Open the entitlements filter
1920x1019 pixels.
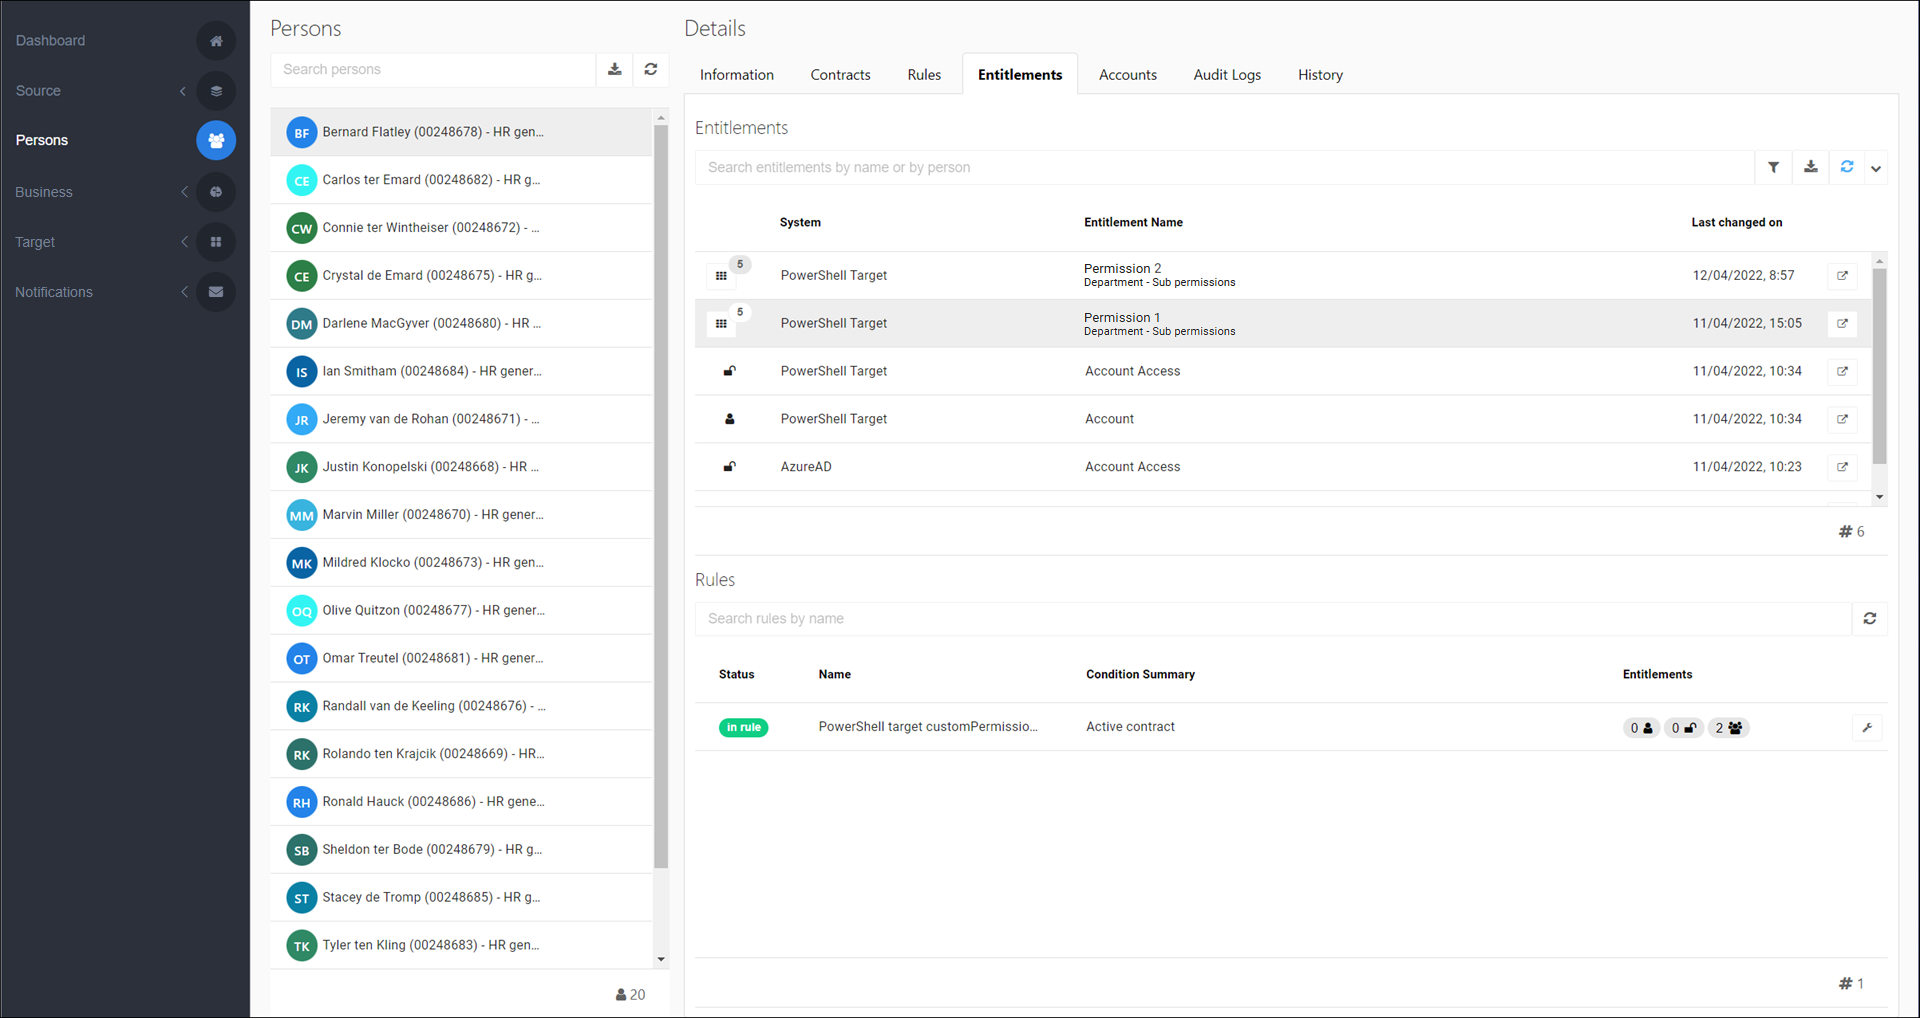click(1773, 167)
